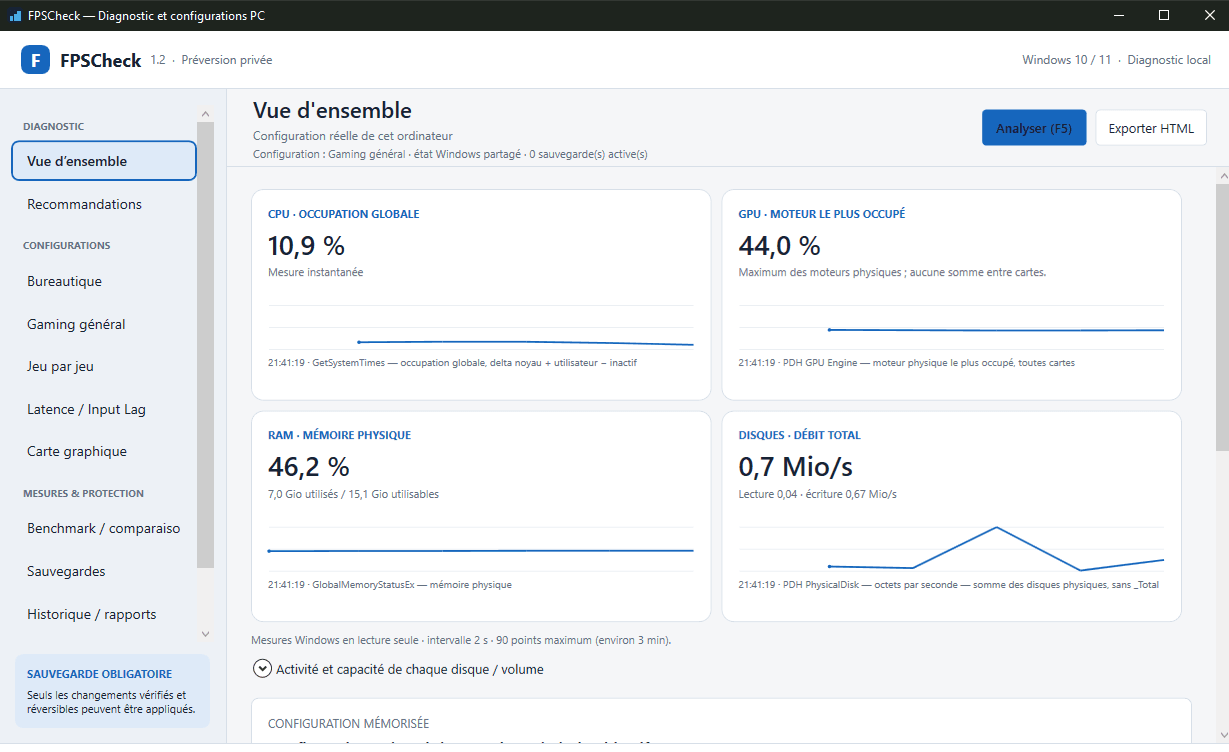Viewport: 1229px width, 752px height.
Task: Click the CPU · OCCUPATION GLOBALE heading
Action: [x=344, y=214]
